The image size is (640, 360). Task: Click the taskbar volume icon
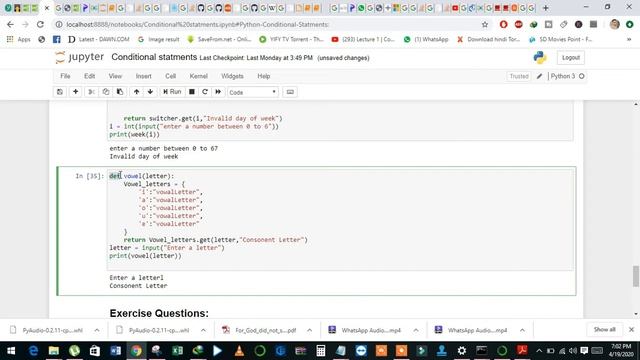point(573,351)
